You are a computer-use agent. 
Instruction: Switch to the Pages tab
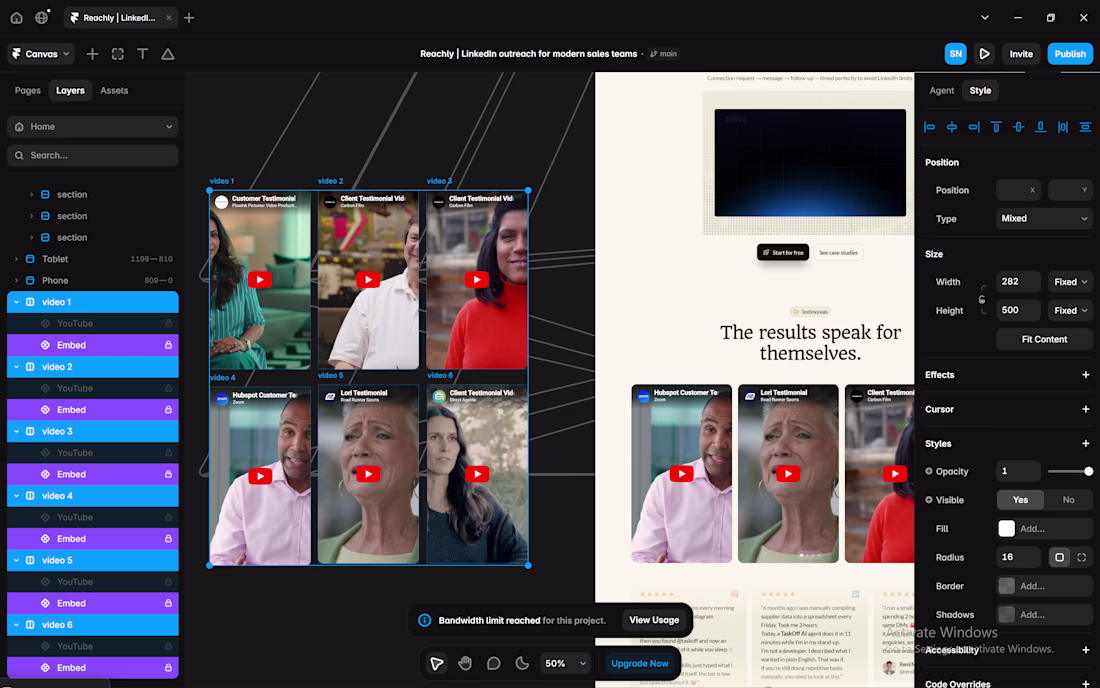point(27,90)
